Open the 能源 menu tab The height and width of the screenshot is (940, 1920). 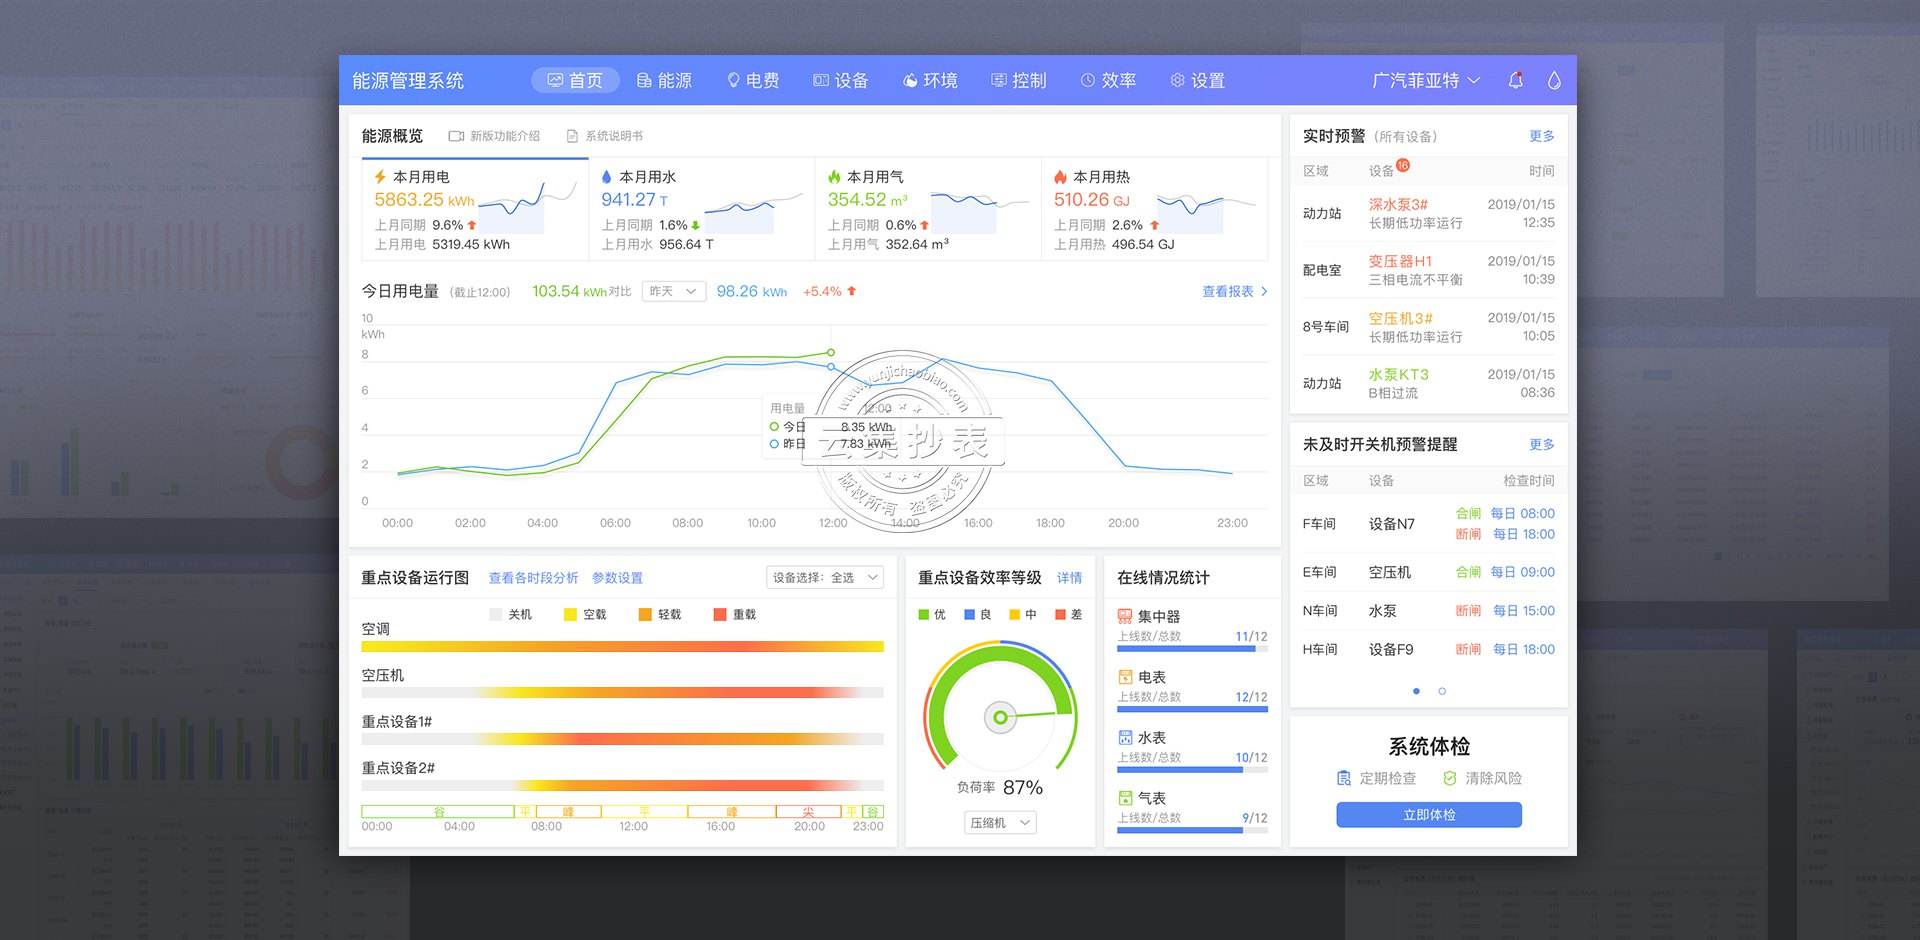point(665,80)
